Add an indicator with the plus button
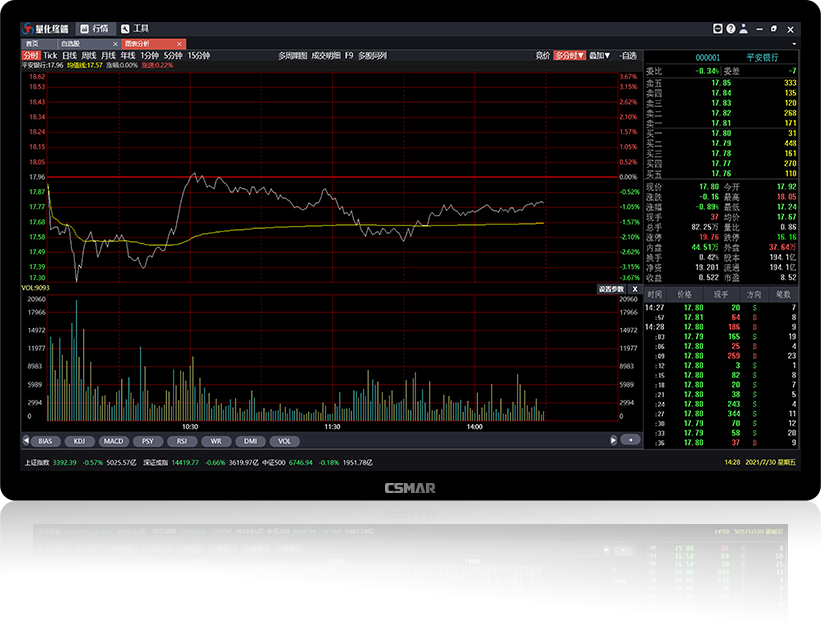This screenshot has height=626, width=821. (630, 440)
